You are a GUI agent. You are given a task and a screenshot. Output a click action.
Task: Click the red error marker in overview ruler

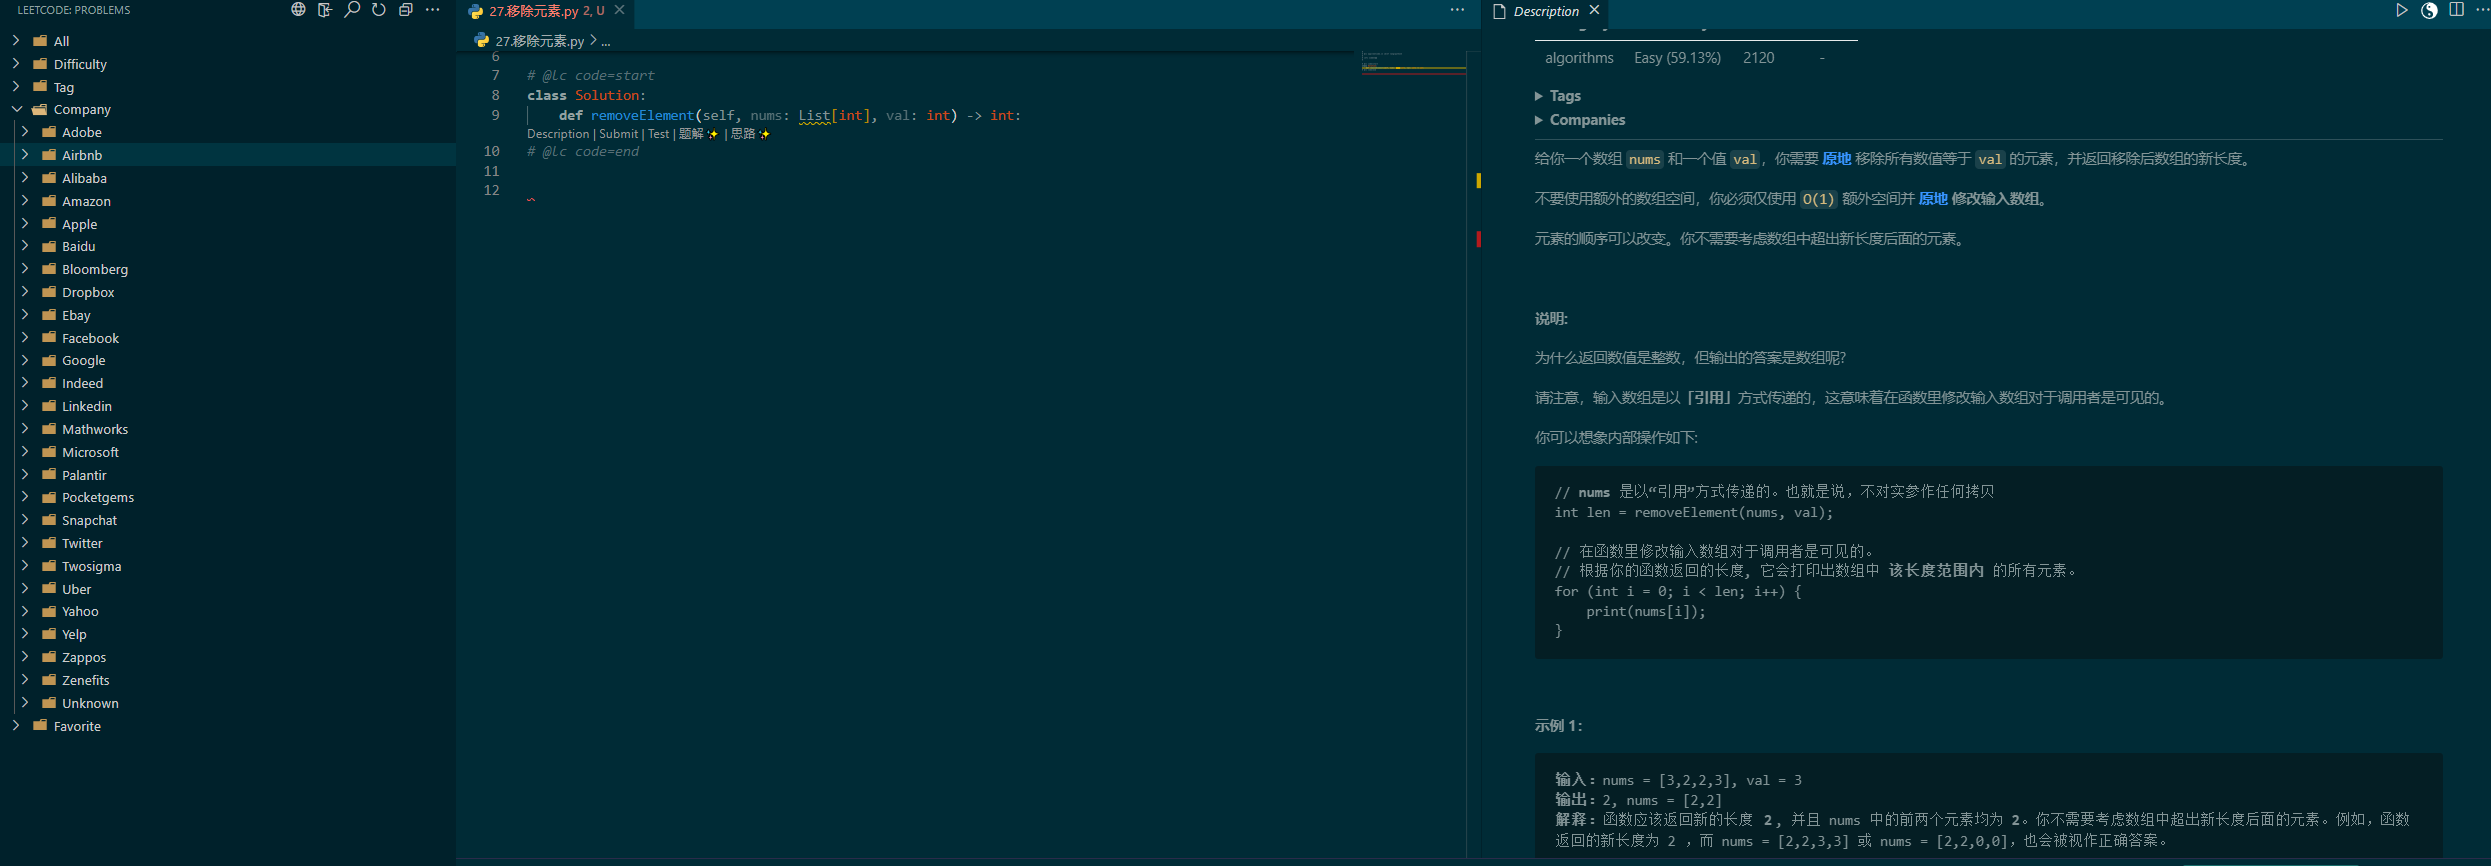pyautogui.click(x=1478, y=239)
